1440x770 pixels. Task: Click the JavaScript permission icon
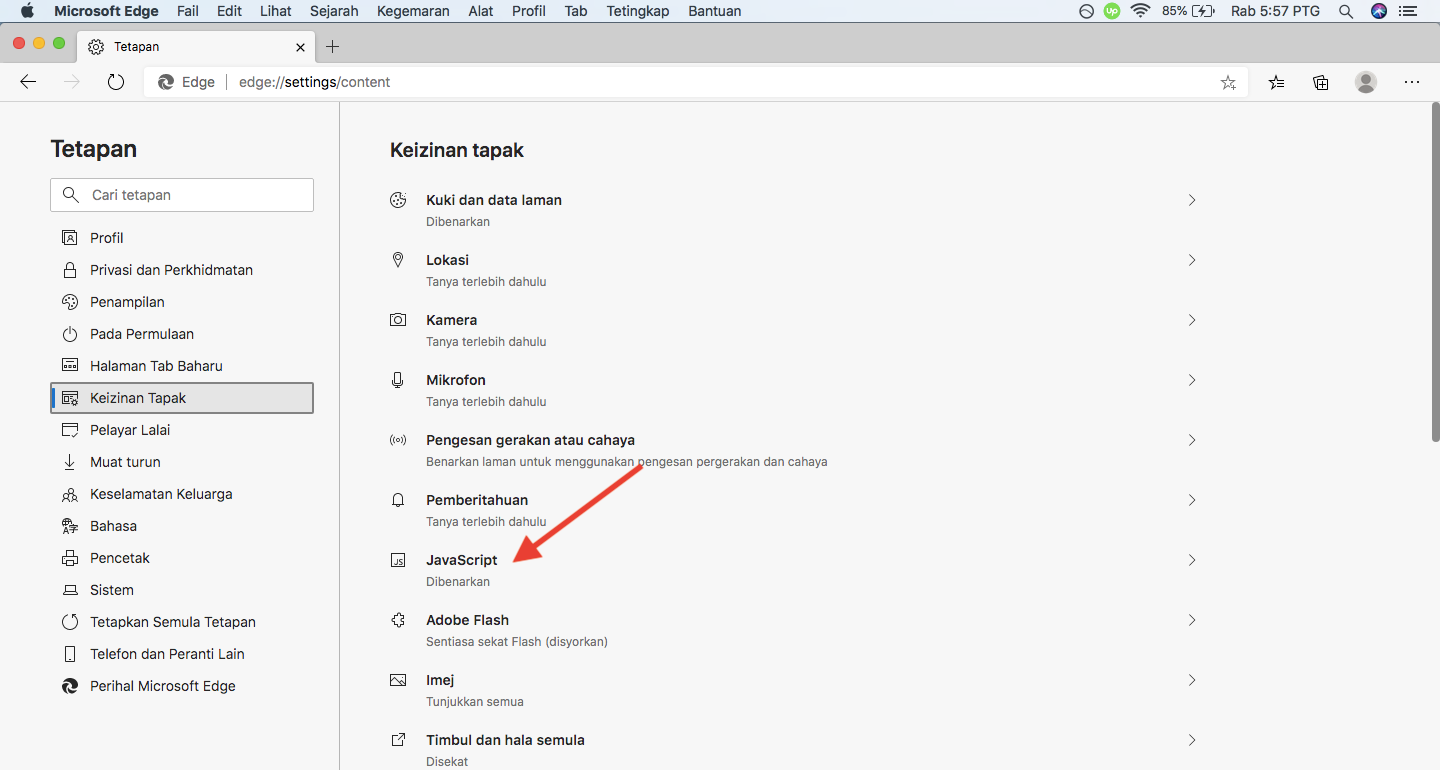tap(398, 561)
